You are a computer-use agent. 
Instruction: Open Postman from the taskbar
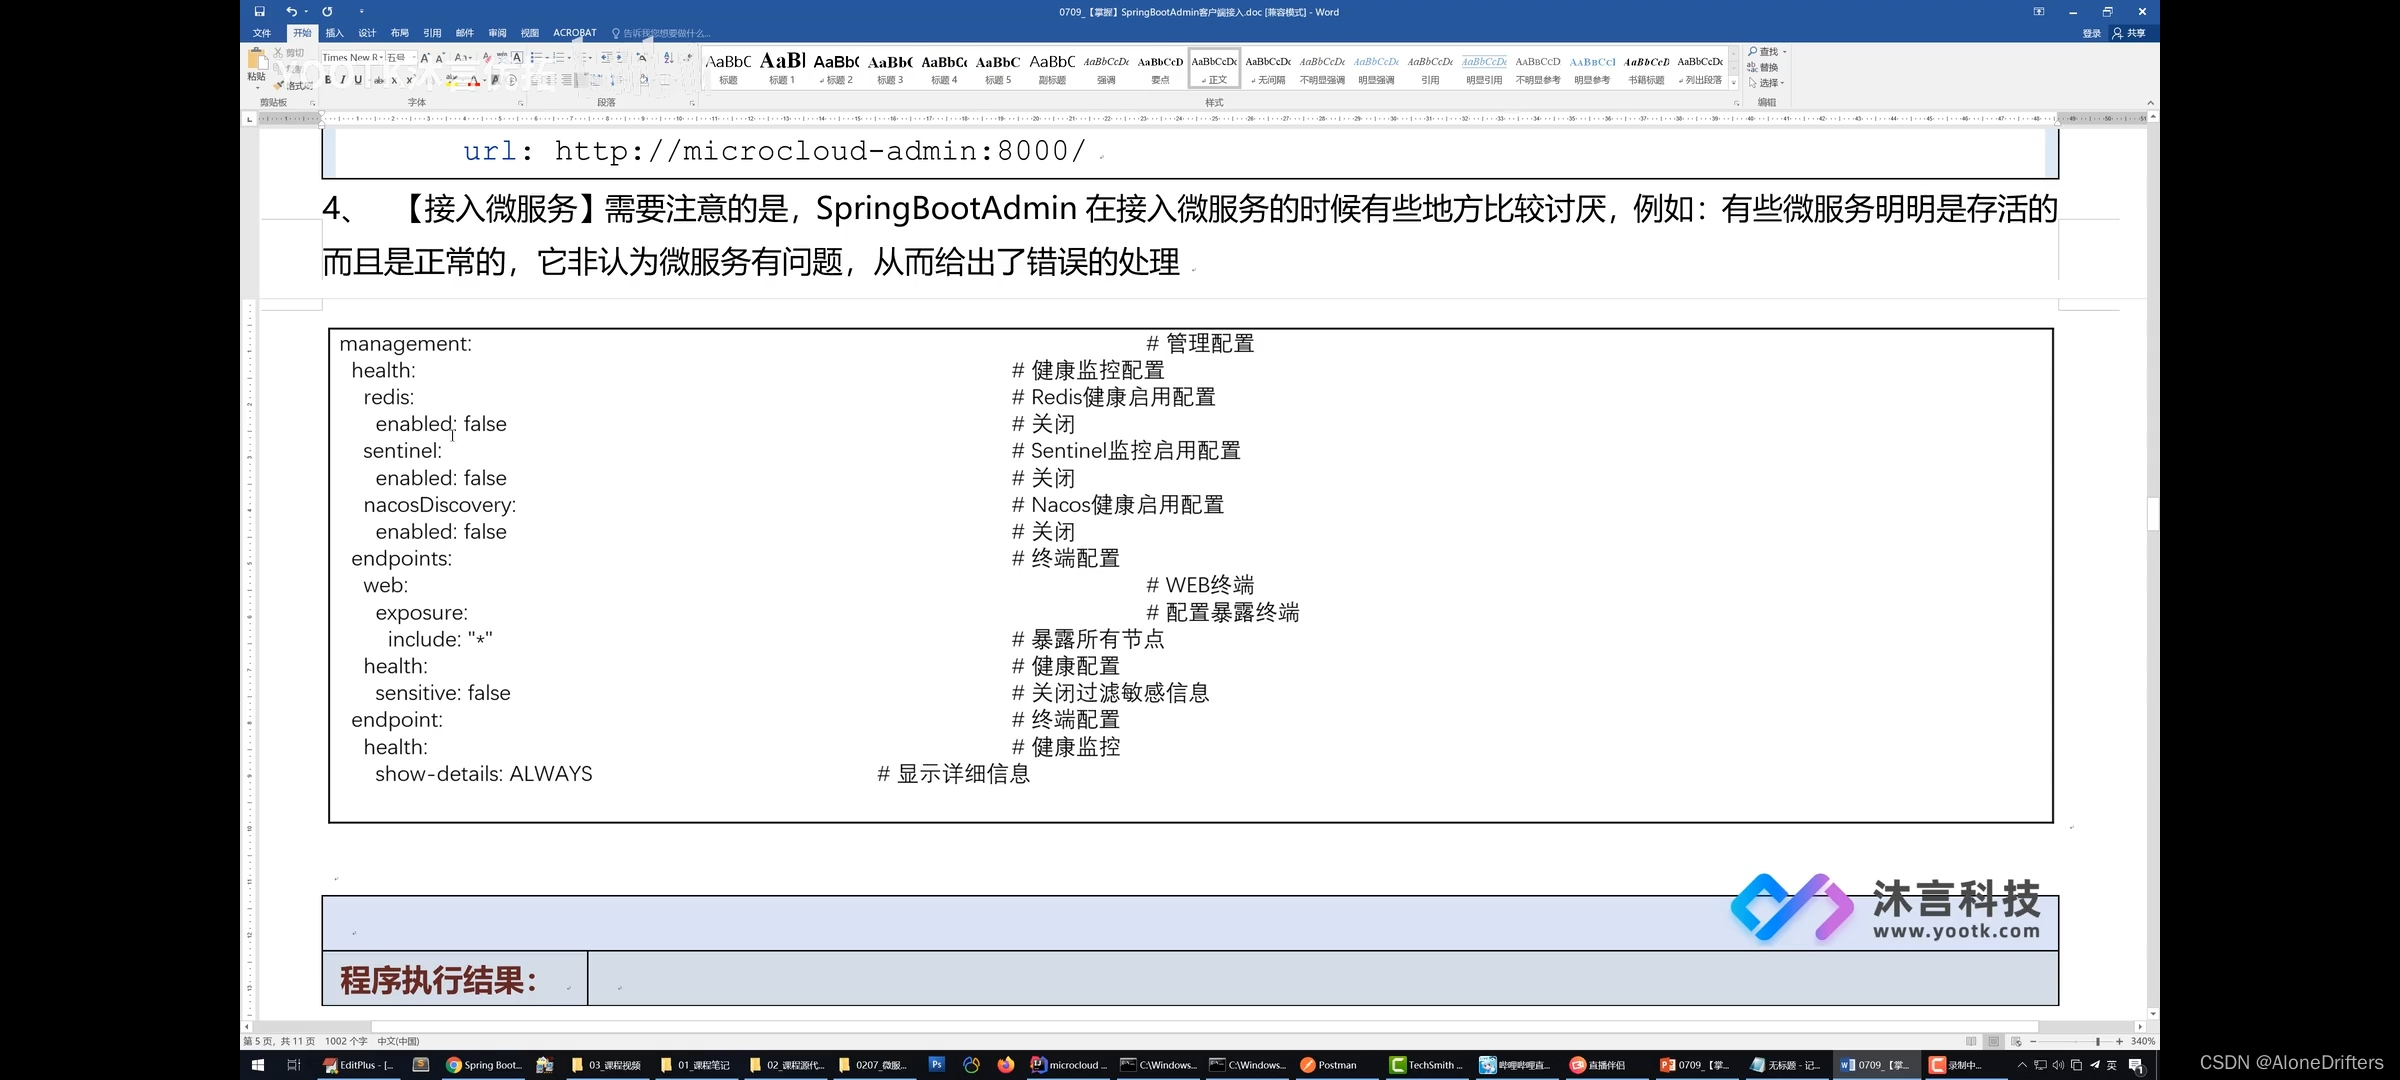click(1329, 1065)
